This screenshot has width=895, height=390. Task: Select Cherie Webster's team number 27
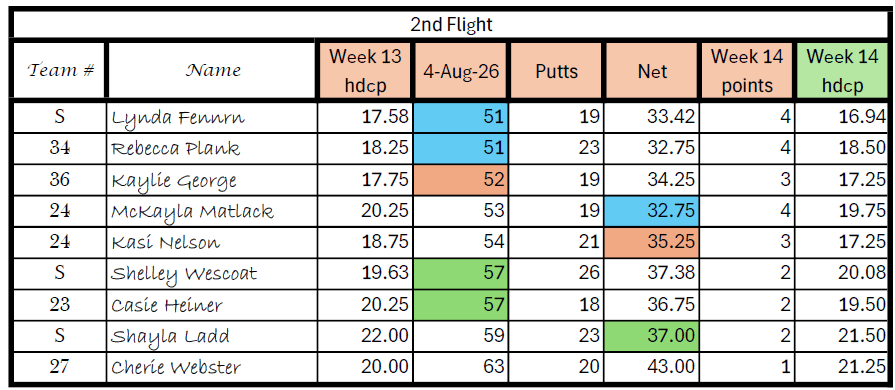pyautogui.click(x=59, y=367)
